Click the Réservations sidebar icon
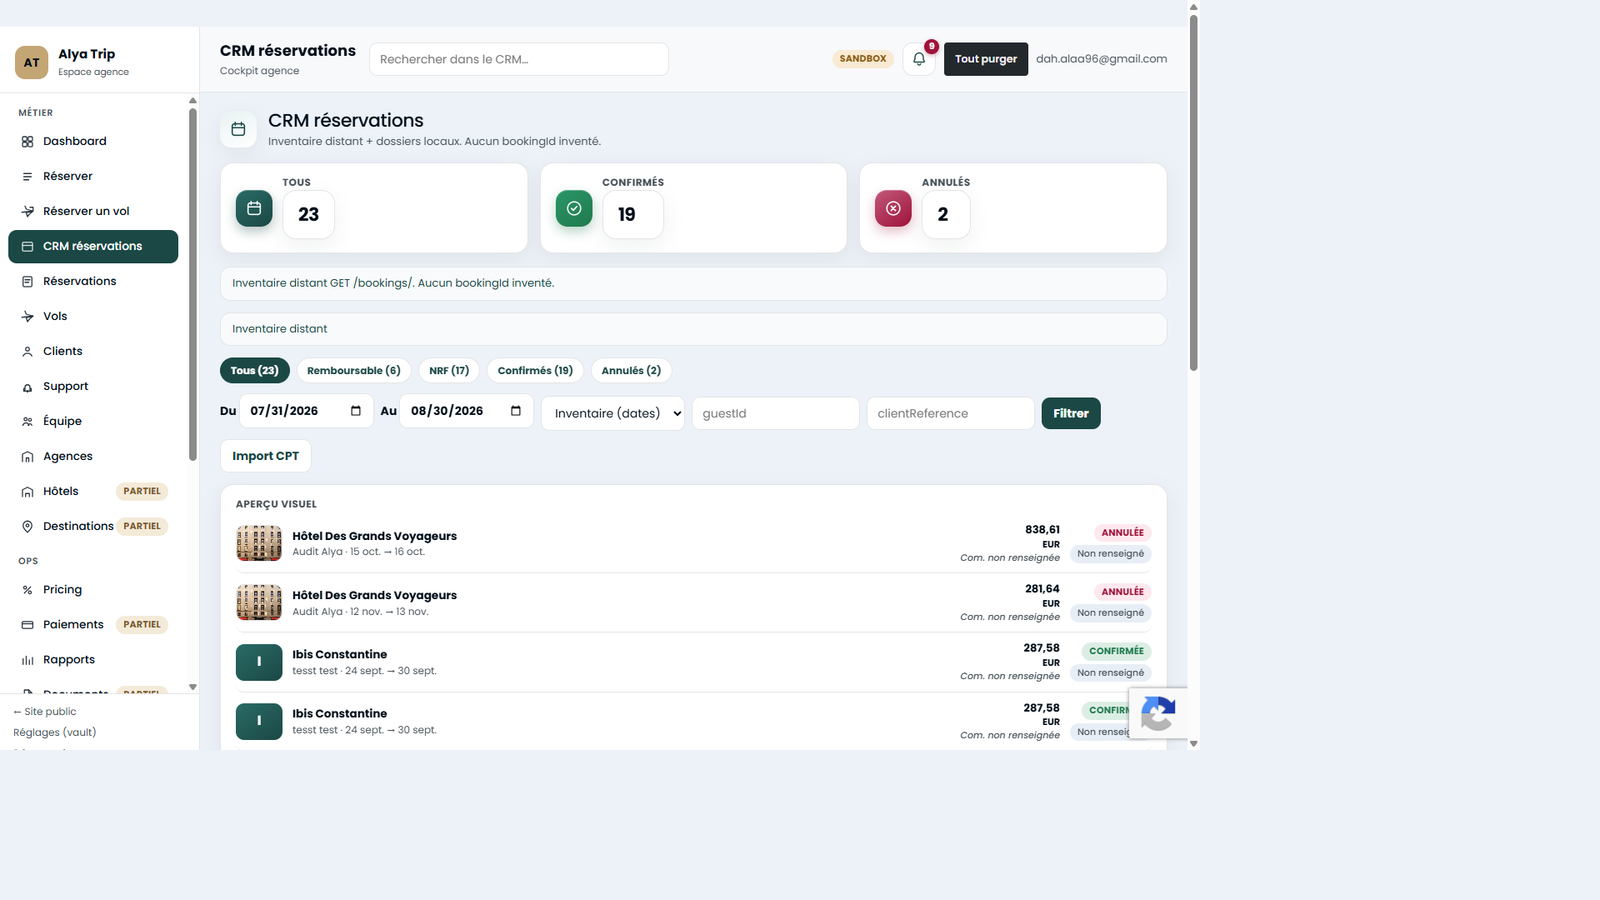This screenshot has height=900, width=1600. click(27, 281)
